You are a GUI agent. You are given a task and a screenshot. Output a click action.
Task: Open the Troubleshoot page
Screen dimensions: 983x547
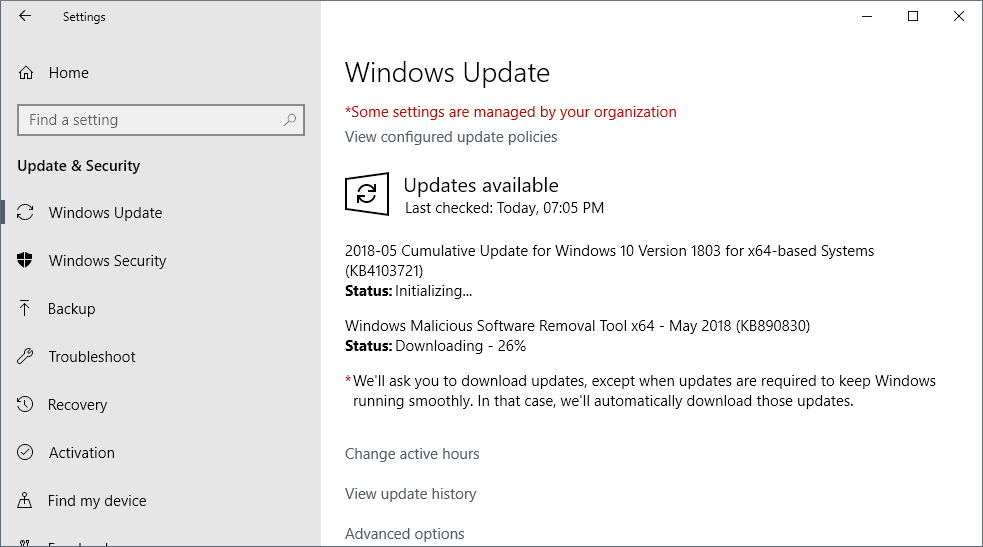92,357
